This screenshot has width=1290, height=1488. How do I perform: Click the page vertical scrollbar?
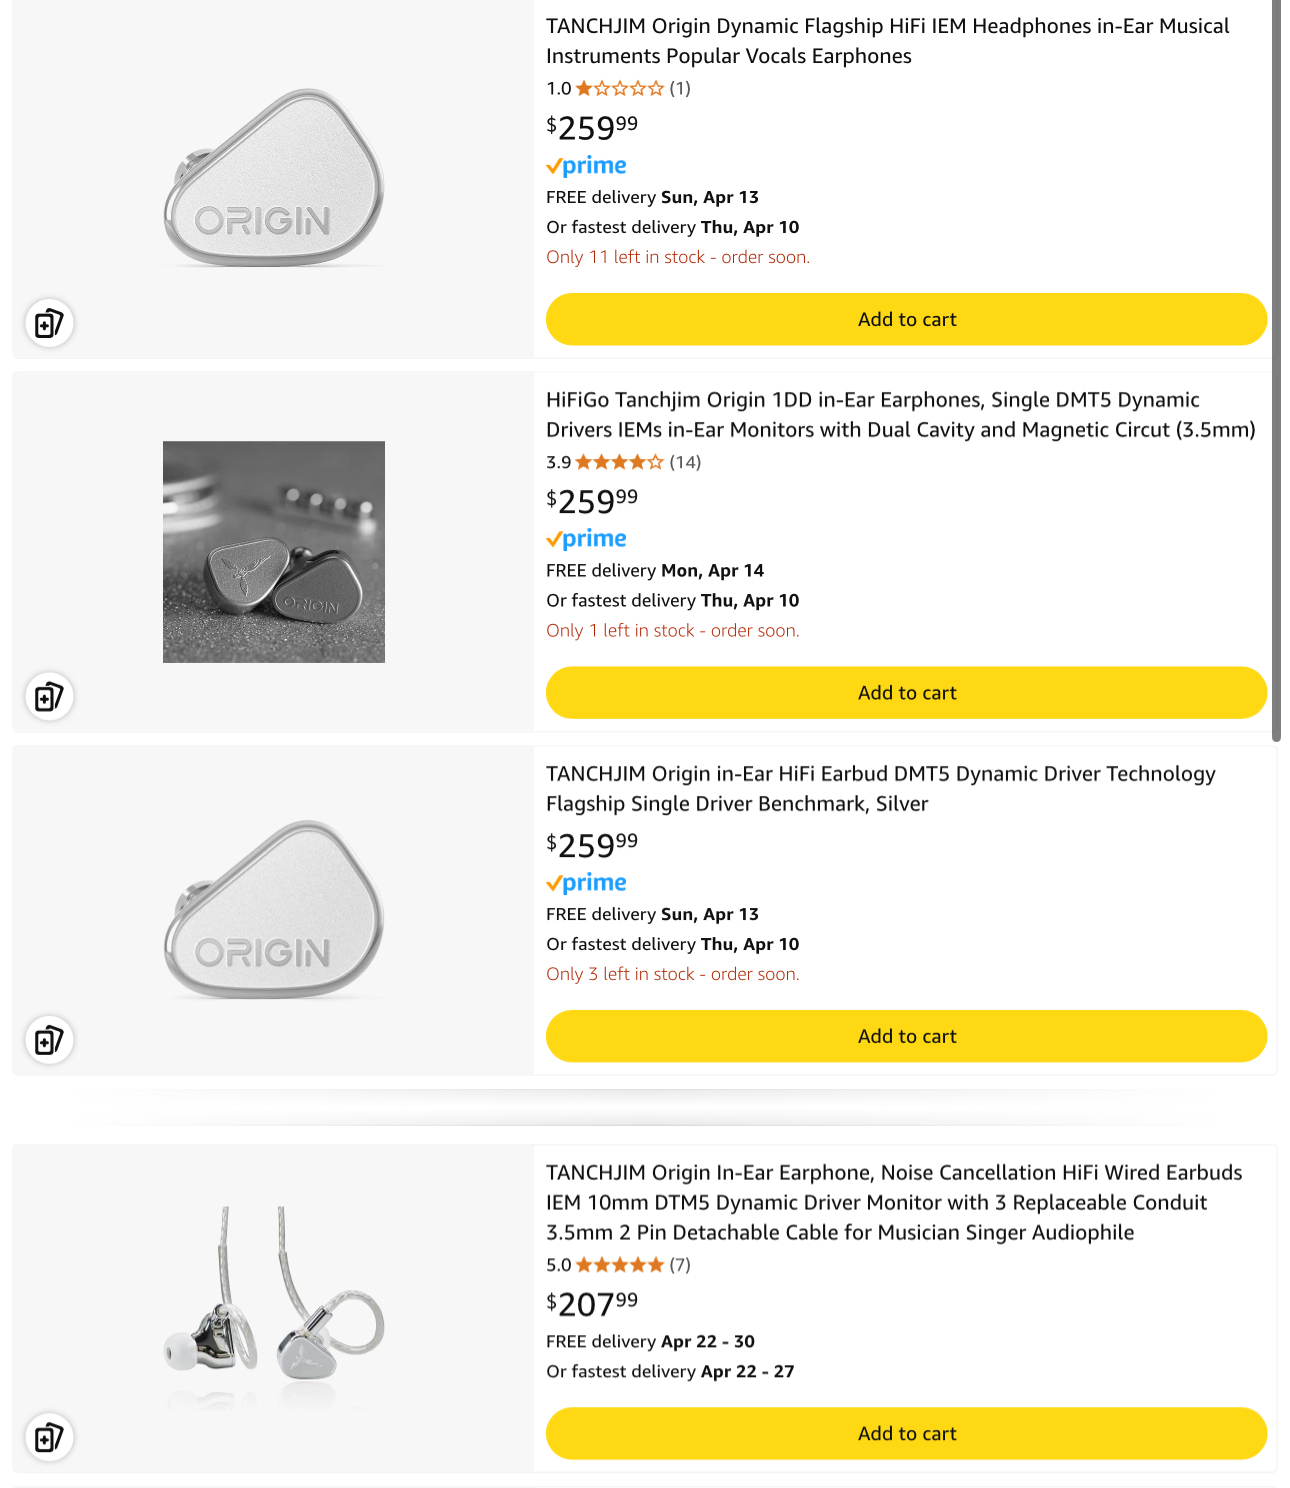(x=1276, y=370)
